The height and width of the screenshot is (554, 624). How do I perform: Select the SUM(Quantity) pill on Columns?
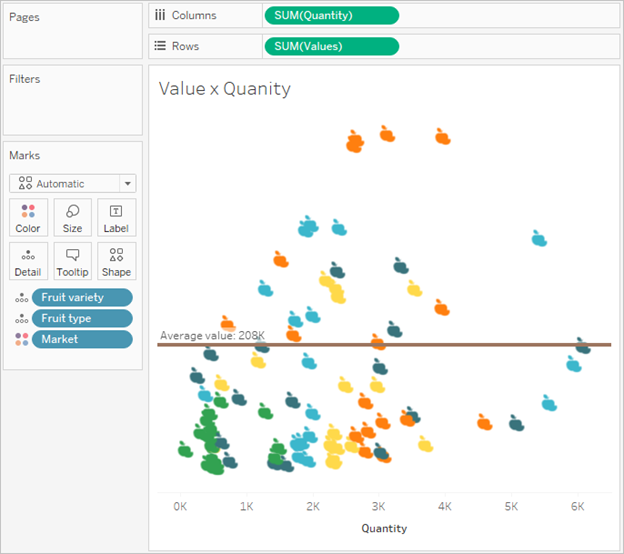pyautogui.click(x=332, y=16)
